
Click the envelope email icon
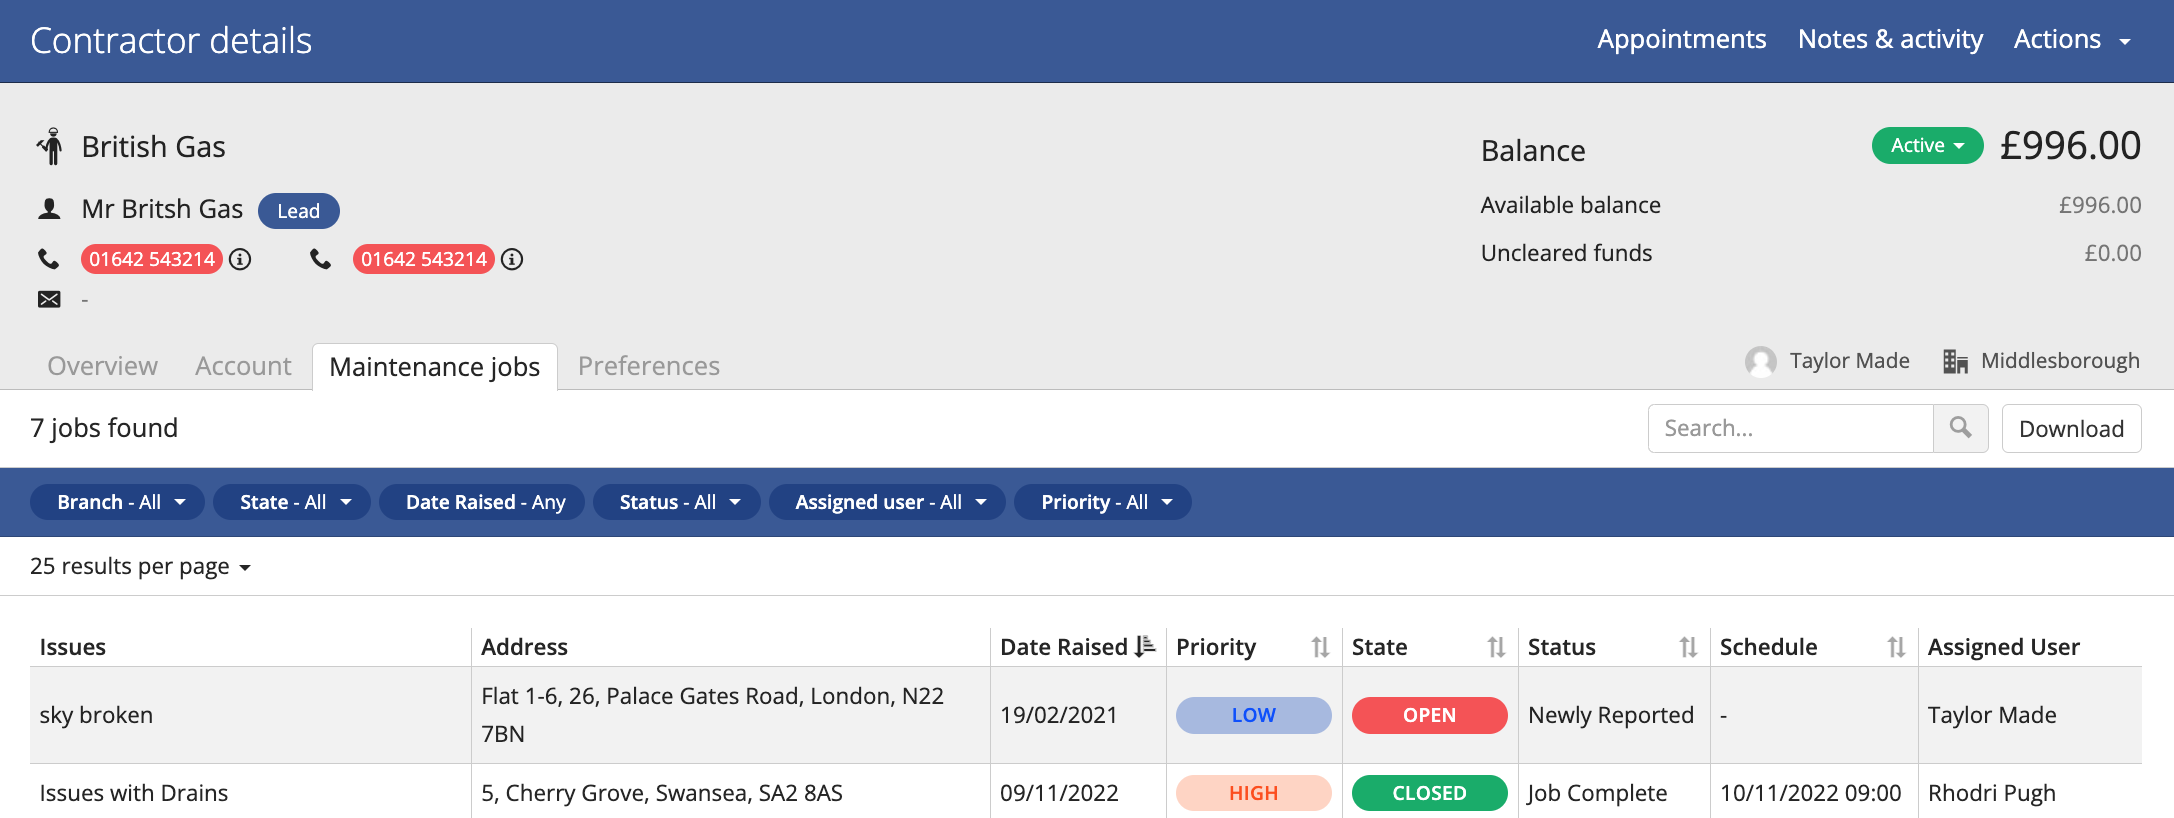[x=49, y=299]
